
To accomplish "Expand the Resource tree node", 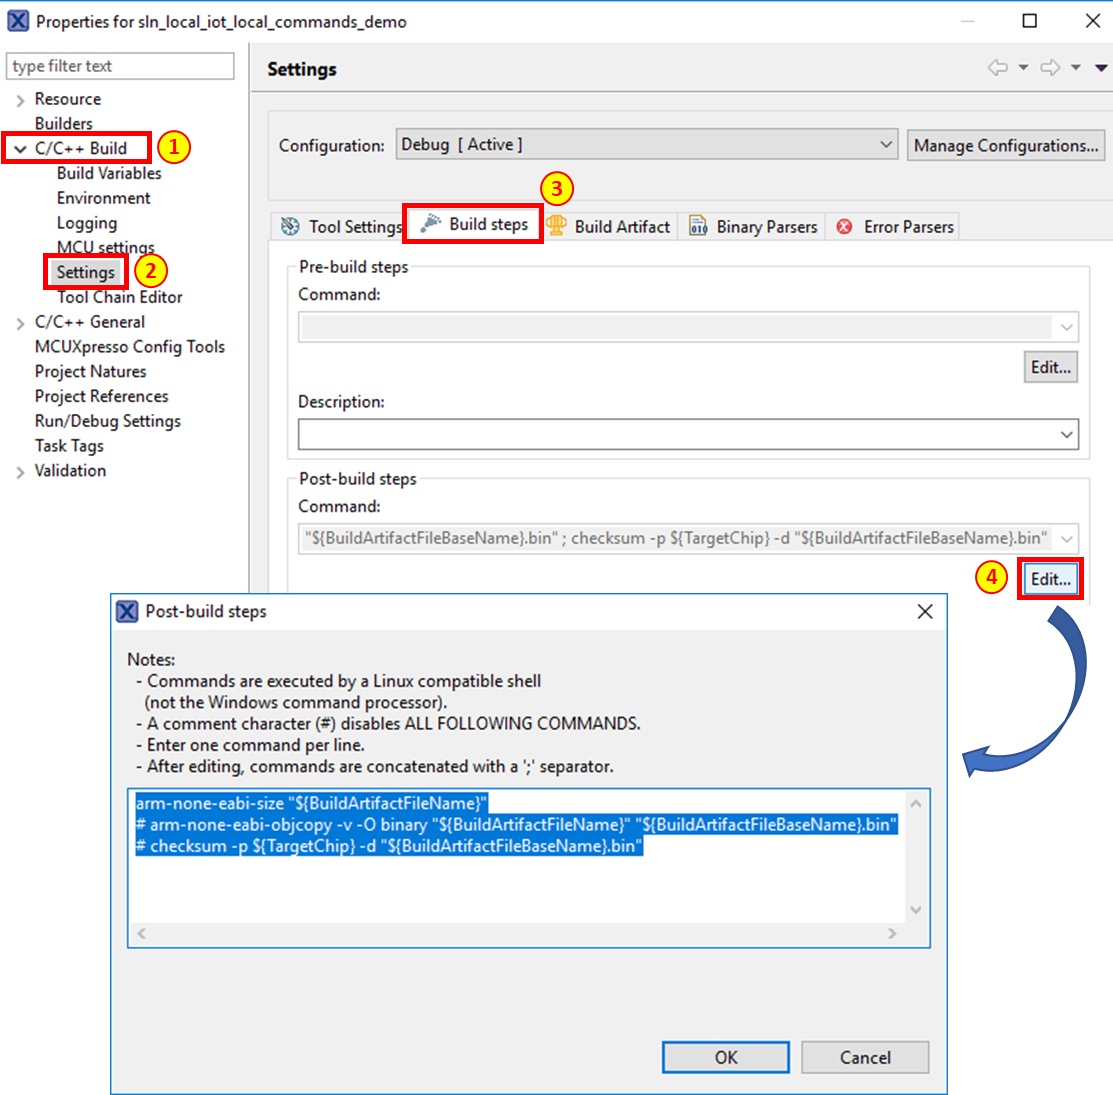I will [21, 100].
